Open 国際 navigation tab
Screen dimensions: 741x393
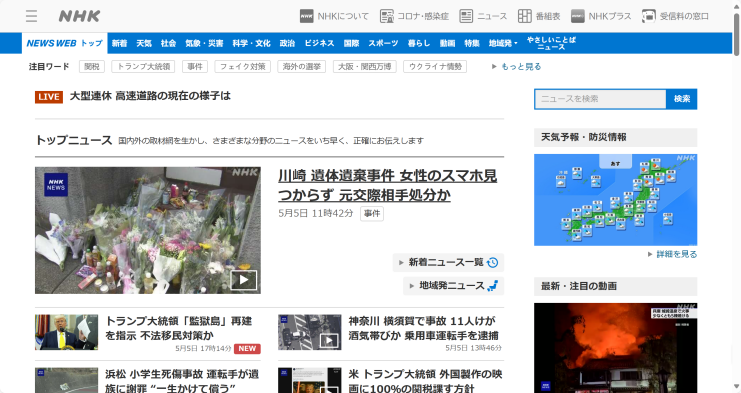coord(351,43)
